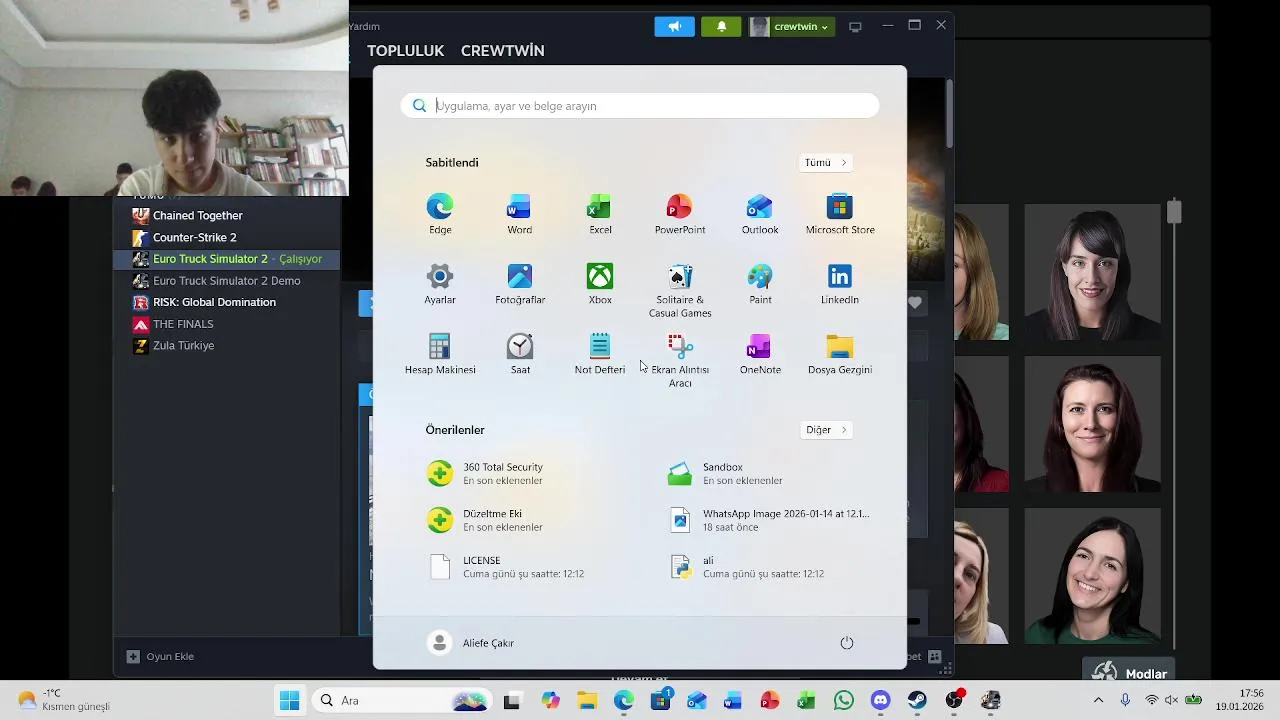The image size is (1280, 720).
Task: Open Copilot from the taskbar
Action: [x=551, y=701]
